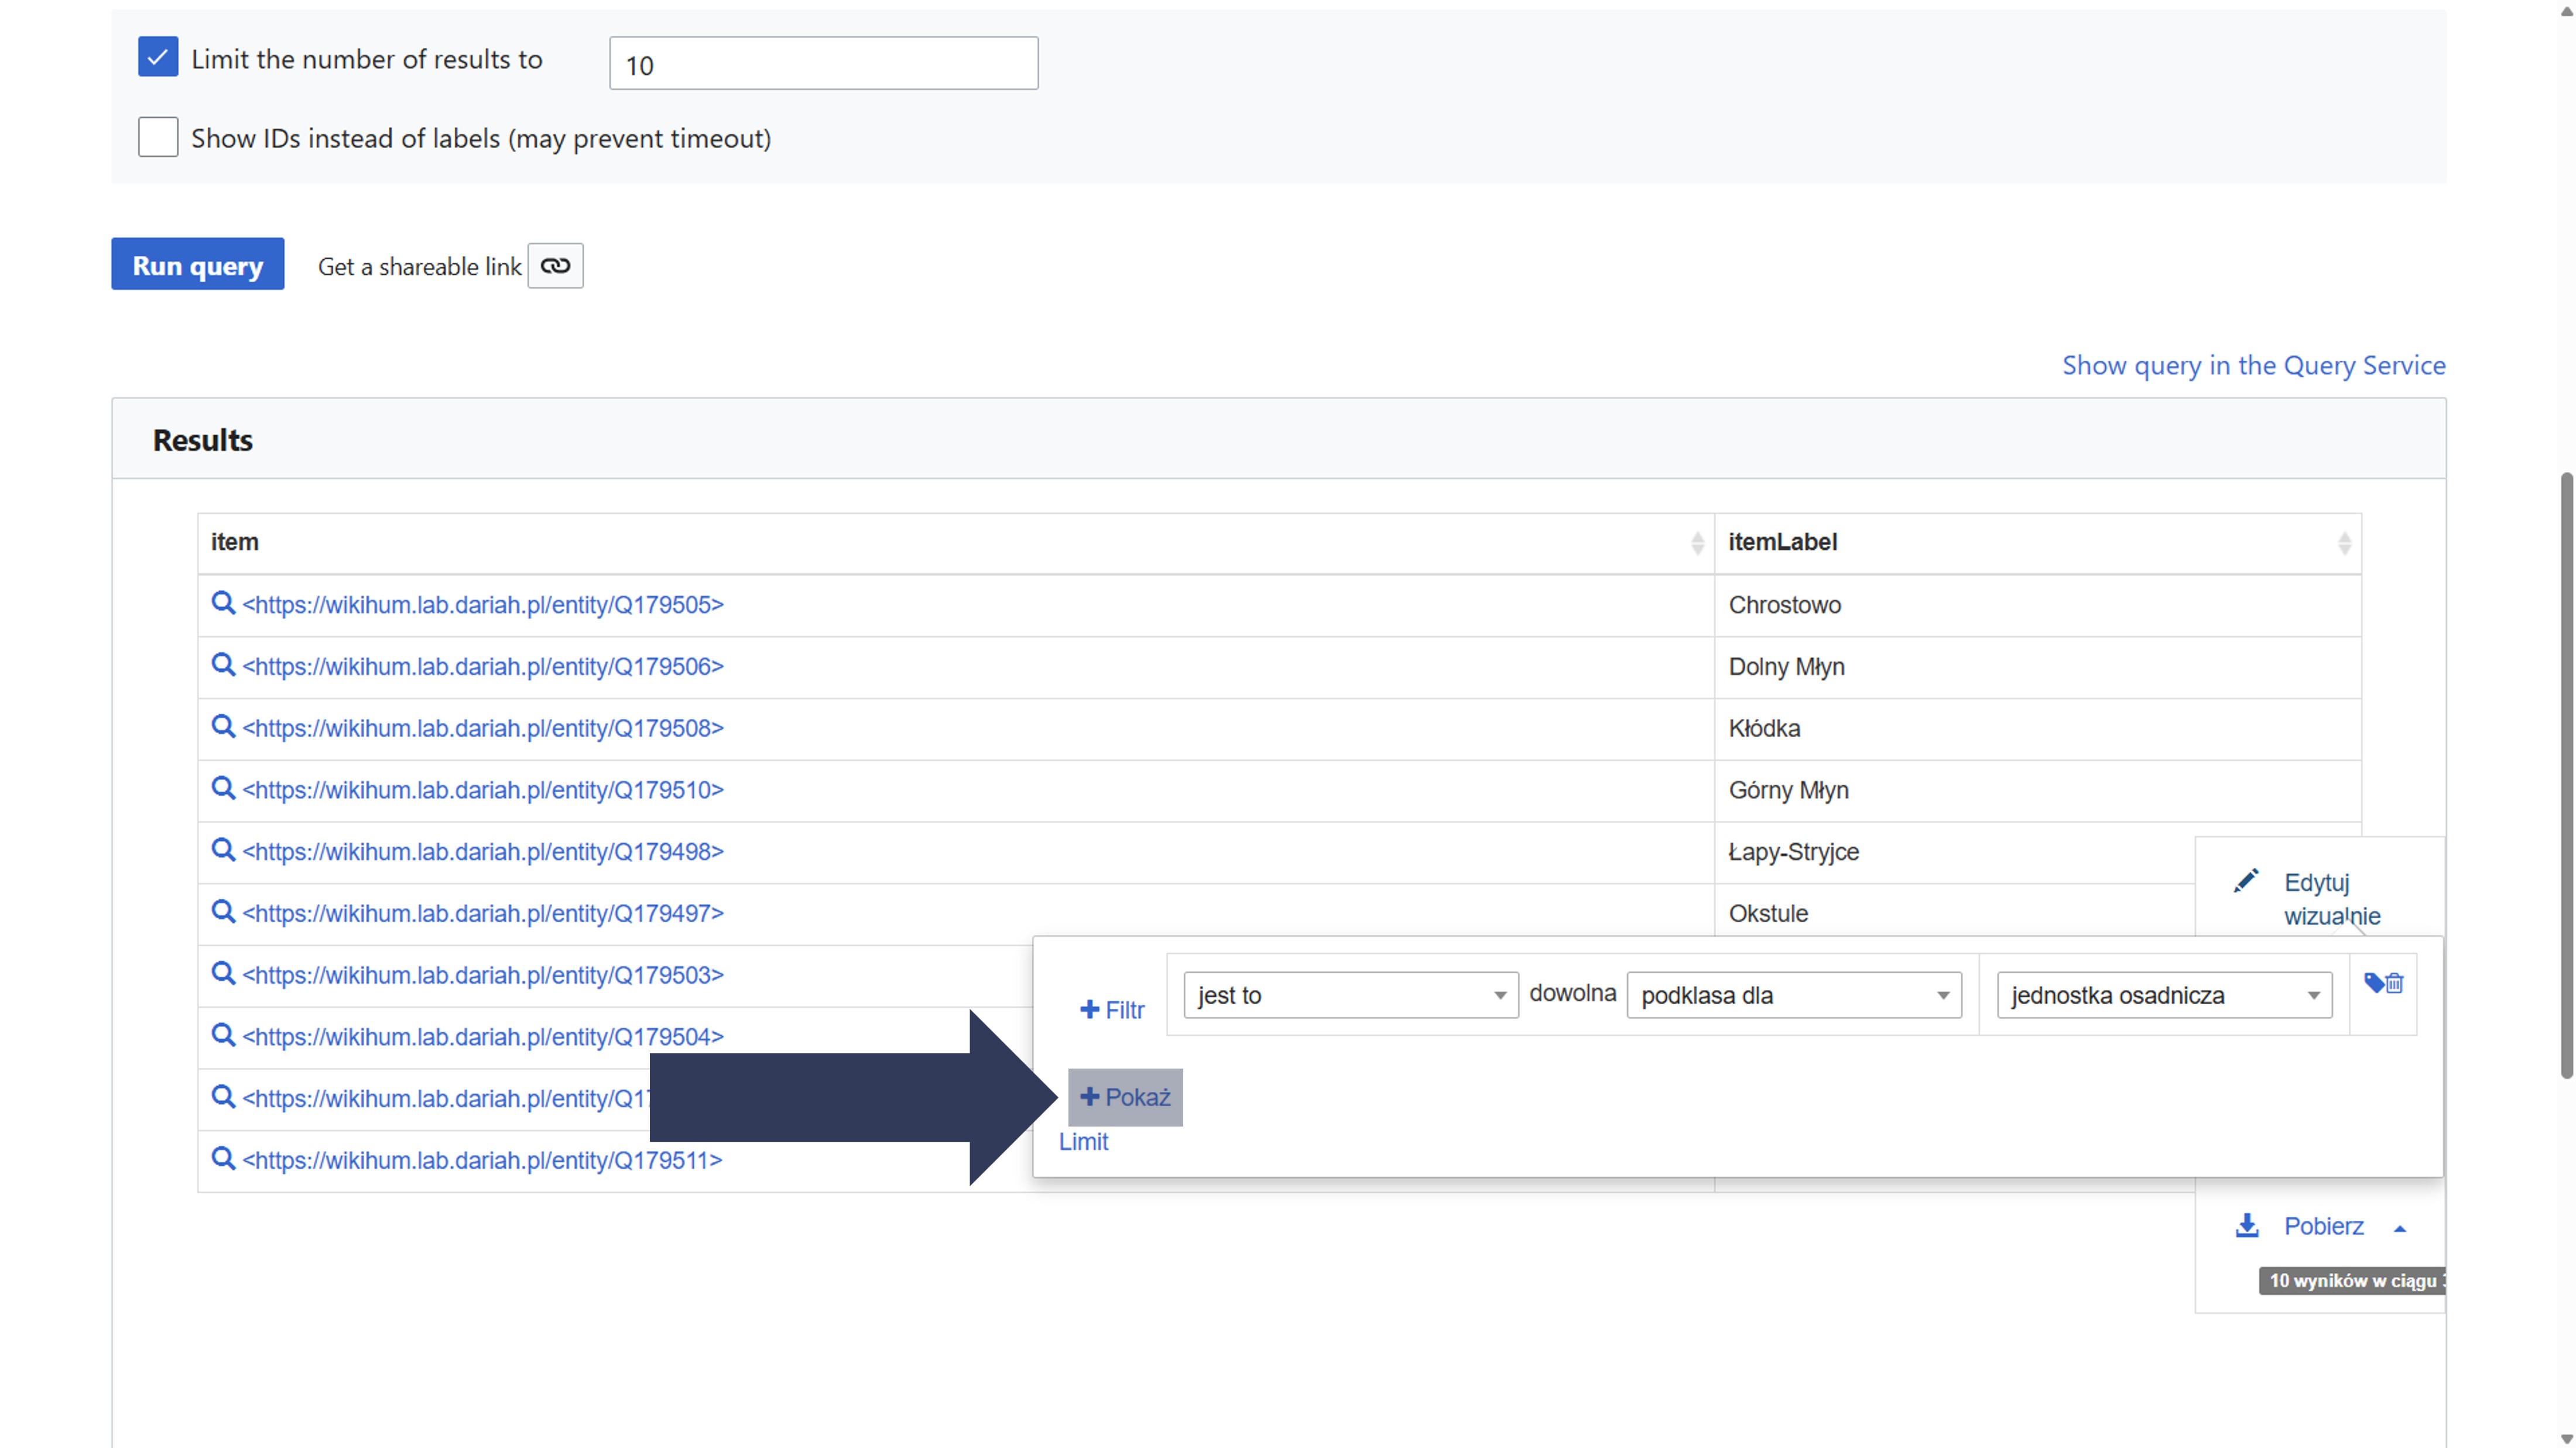Image resolution: width=2576 pixels, height=1448 pixels.
Task: Open the 'jednostka osadnicza' dropdown
Action: point(2164,995)
